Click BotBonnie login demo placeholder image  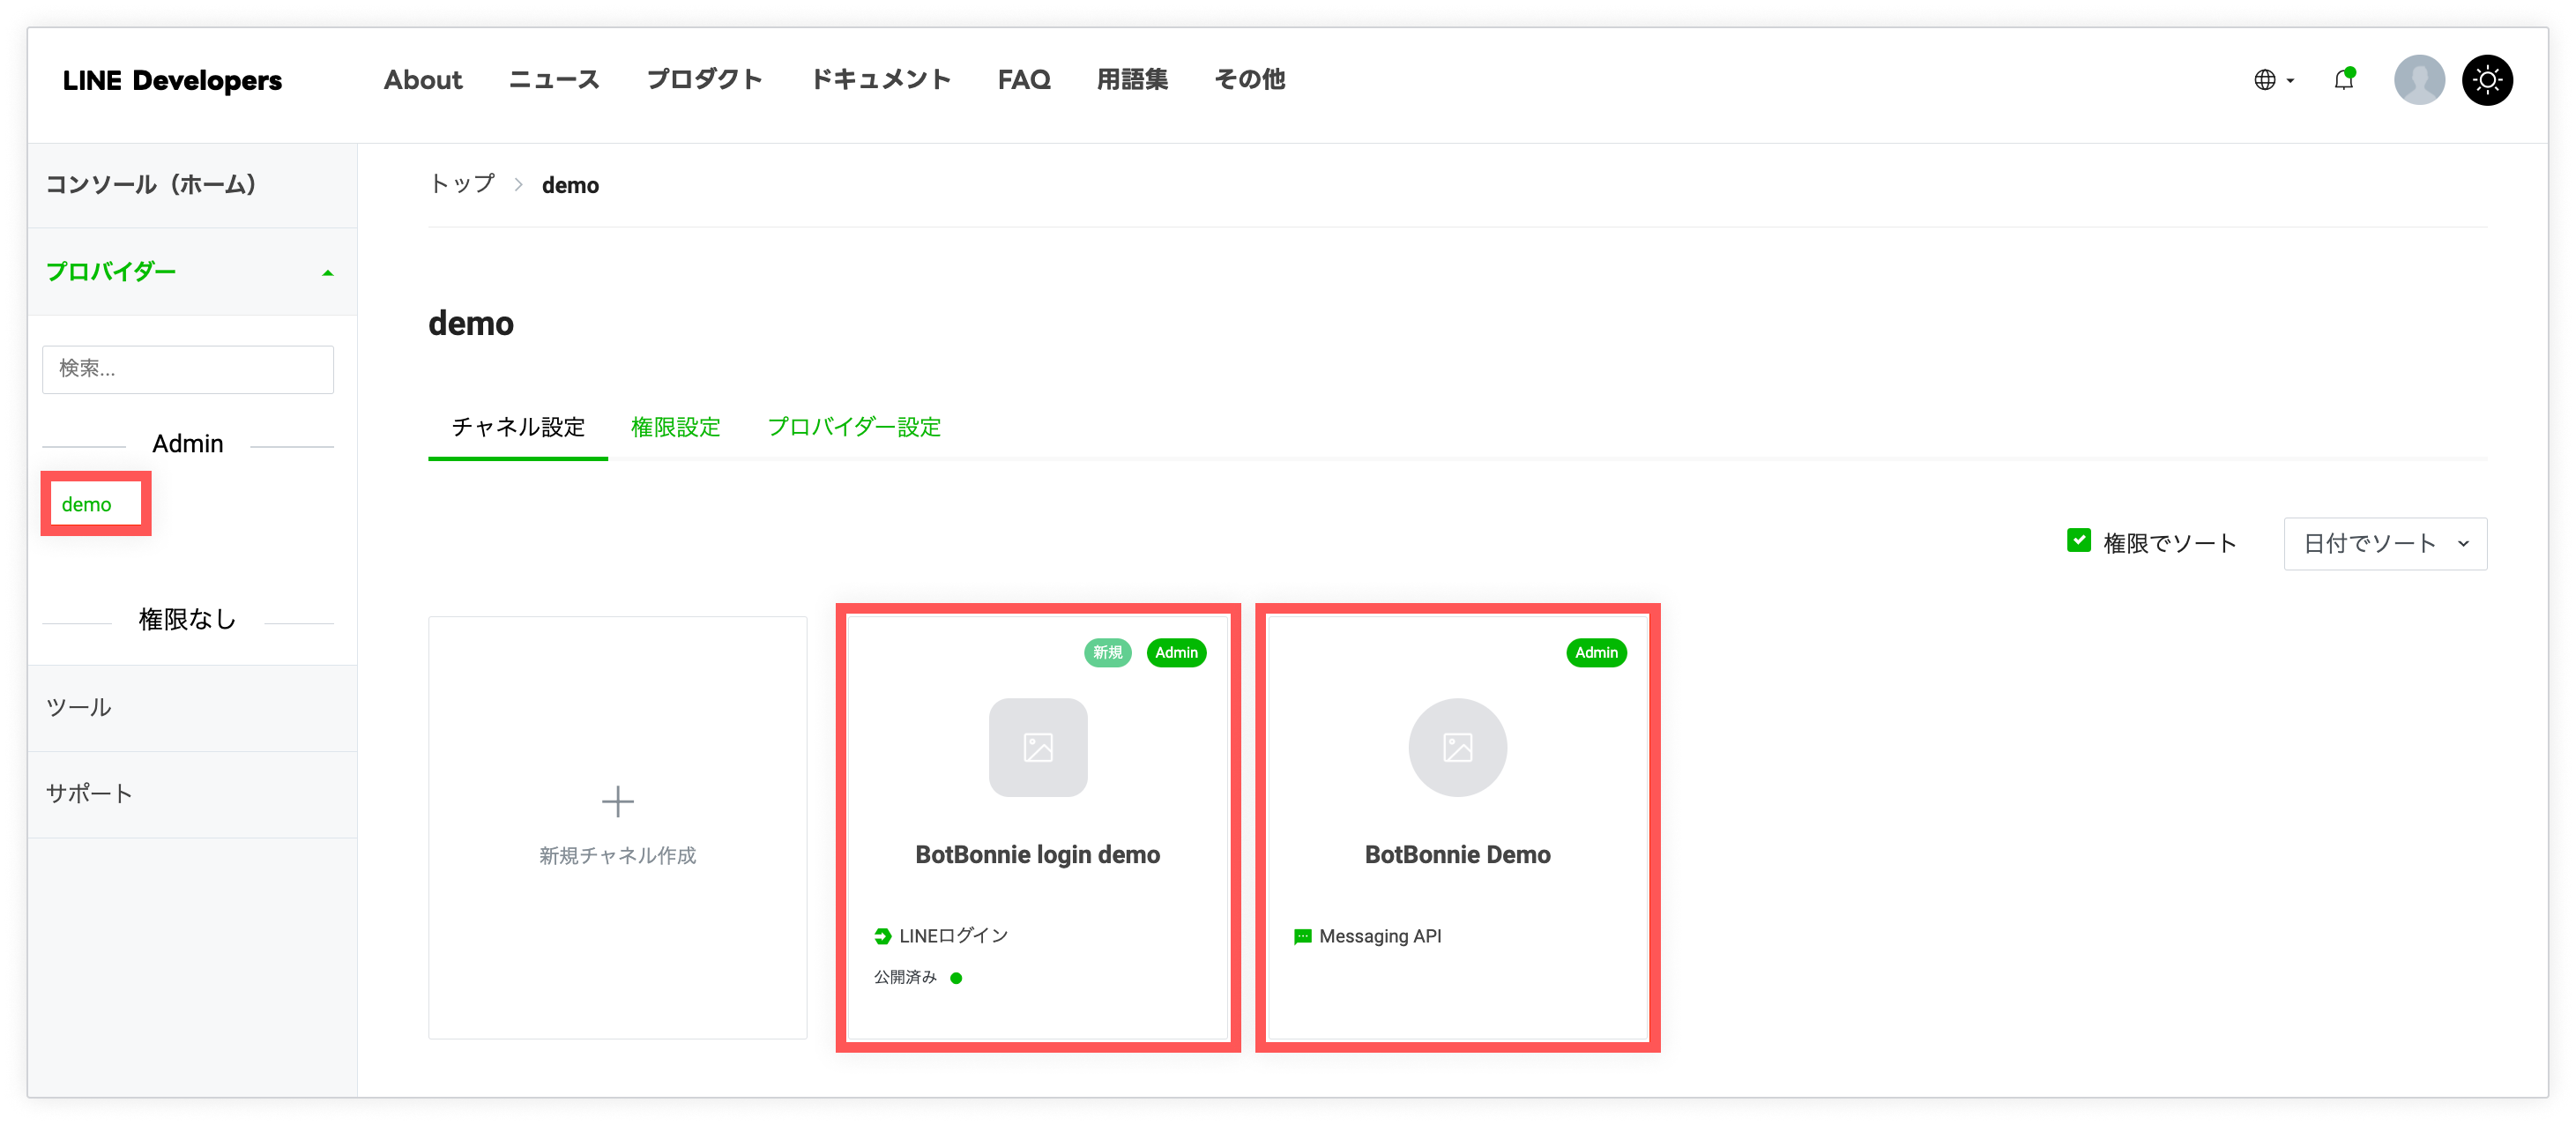pos(1037,747)
